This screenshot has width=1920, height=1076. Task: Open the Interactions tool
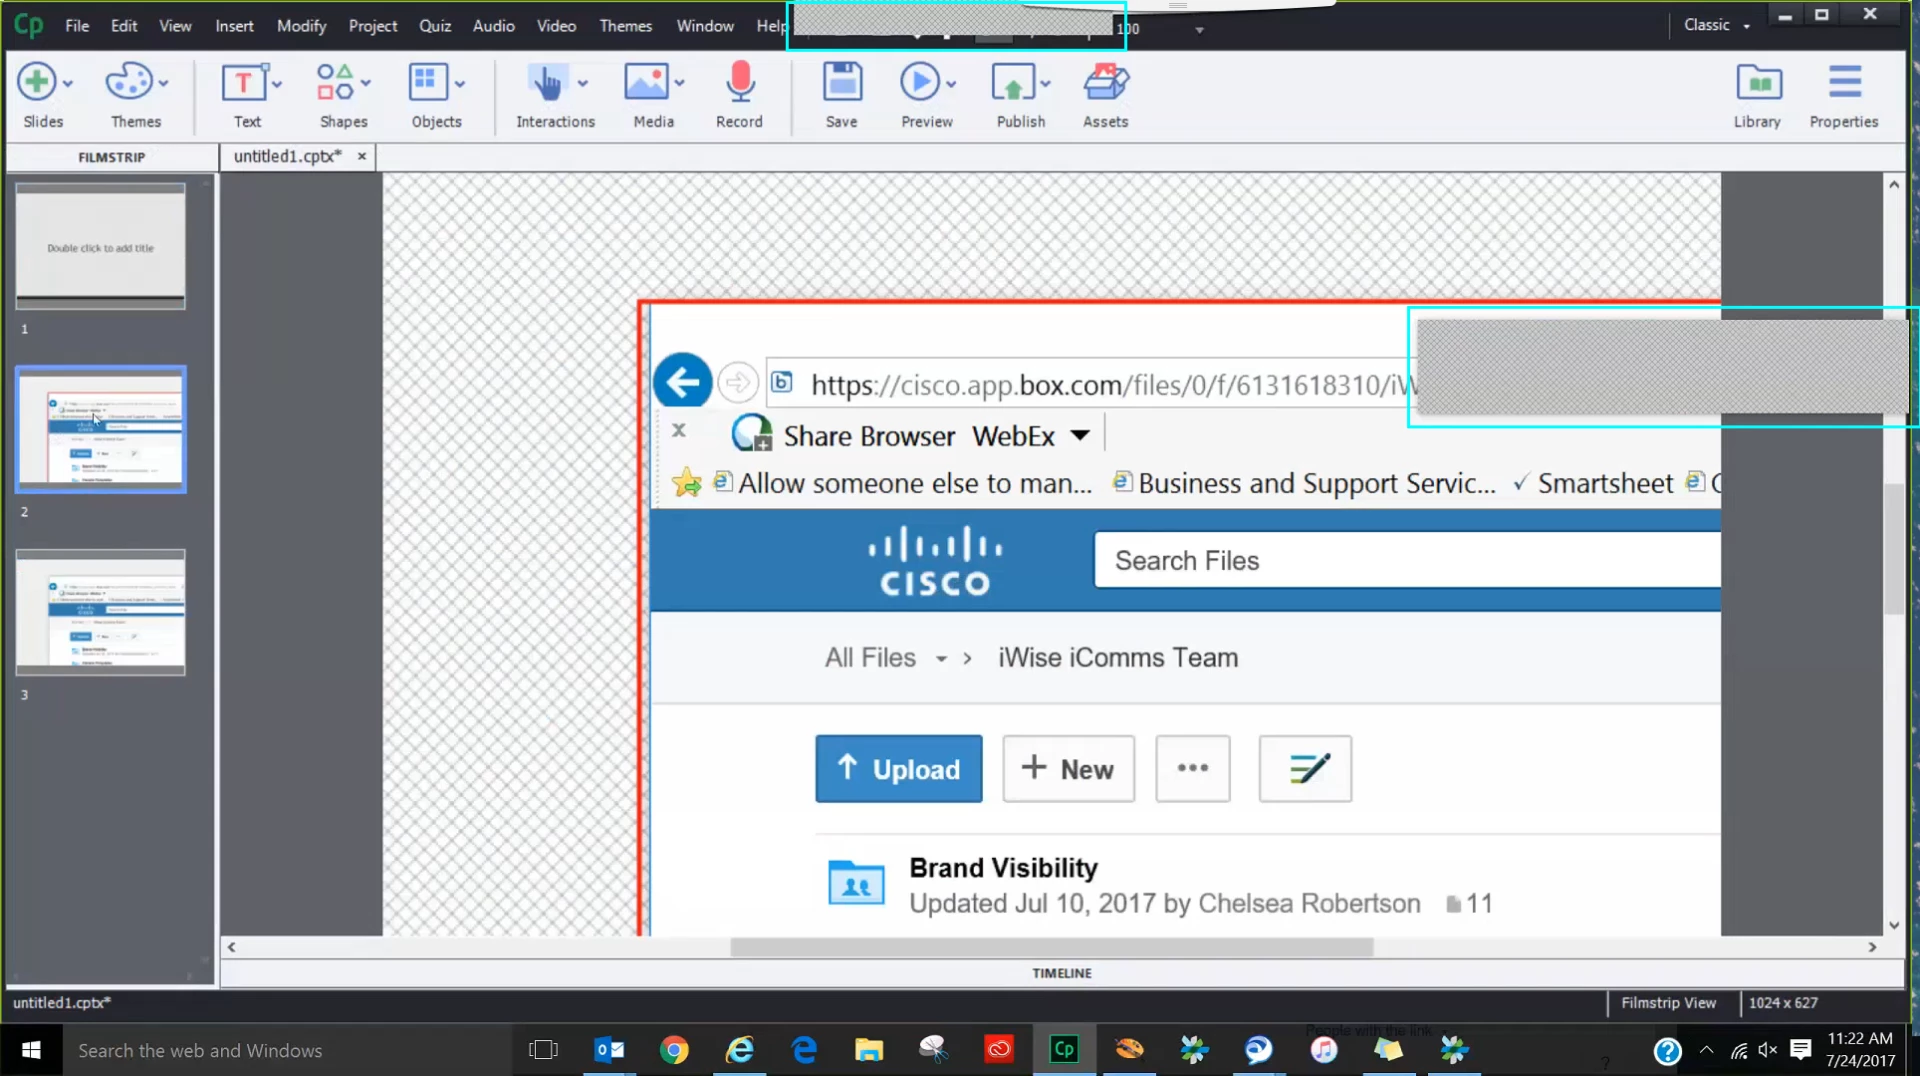547,82
